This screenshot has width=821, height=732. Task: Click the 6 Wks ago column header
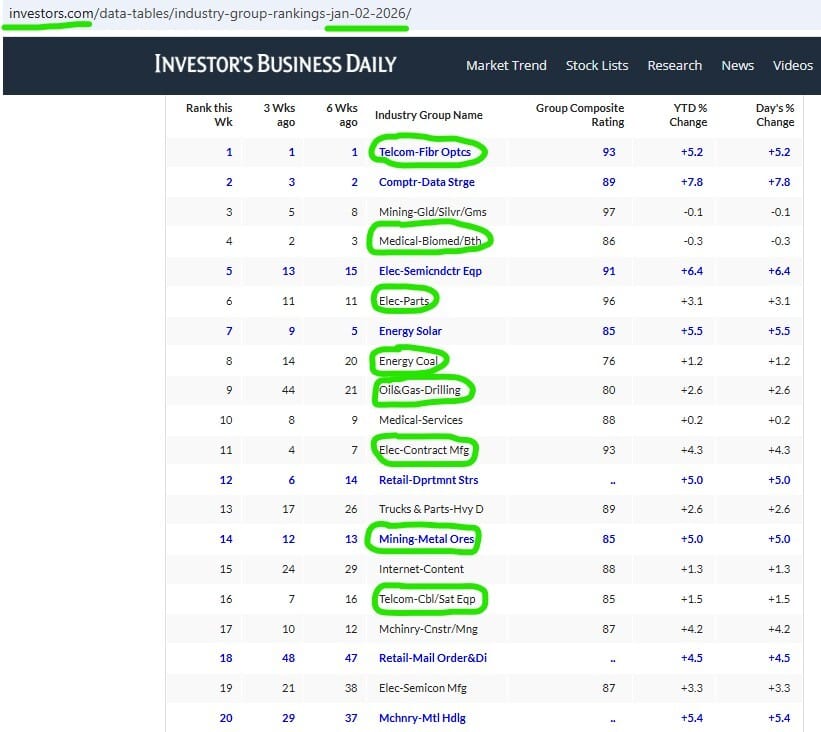342,115
